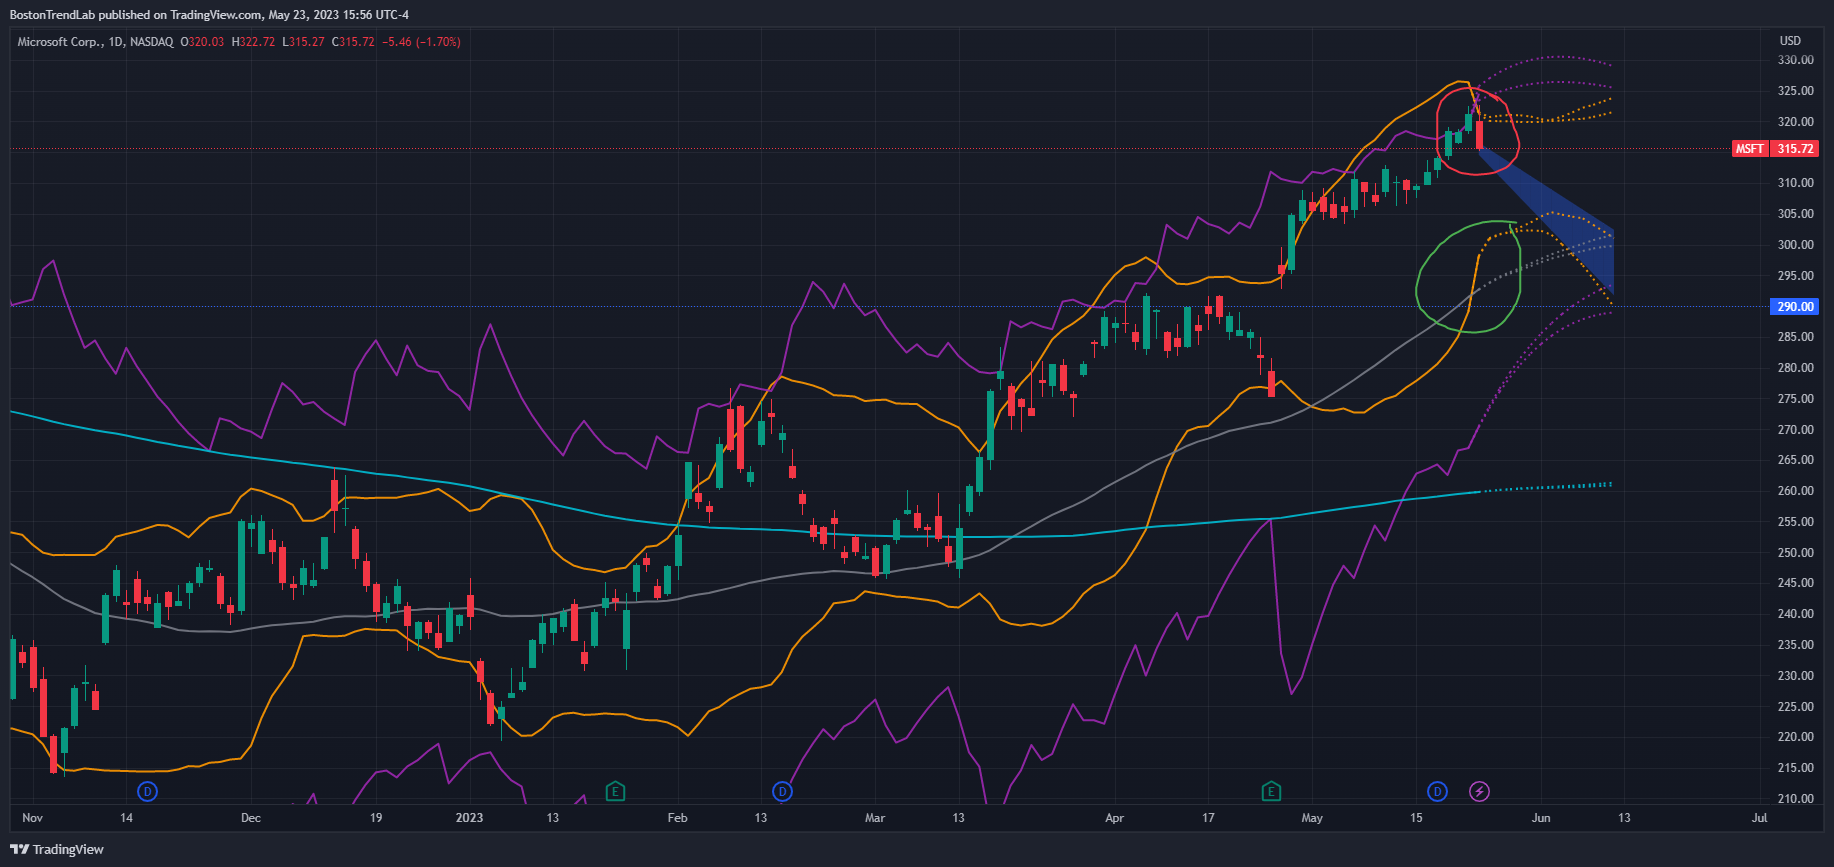The width and height of the screenshot is (1834, 867).
Task: Click the 'Dec' date axis label
Action: [x=251, y=818]
